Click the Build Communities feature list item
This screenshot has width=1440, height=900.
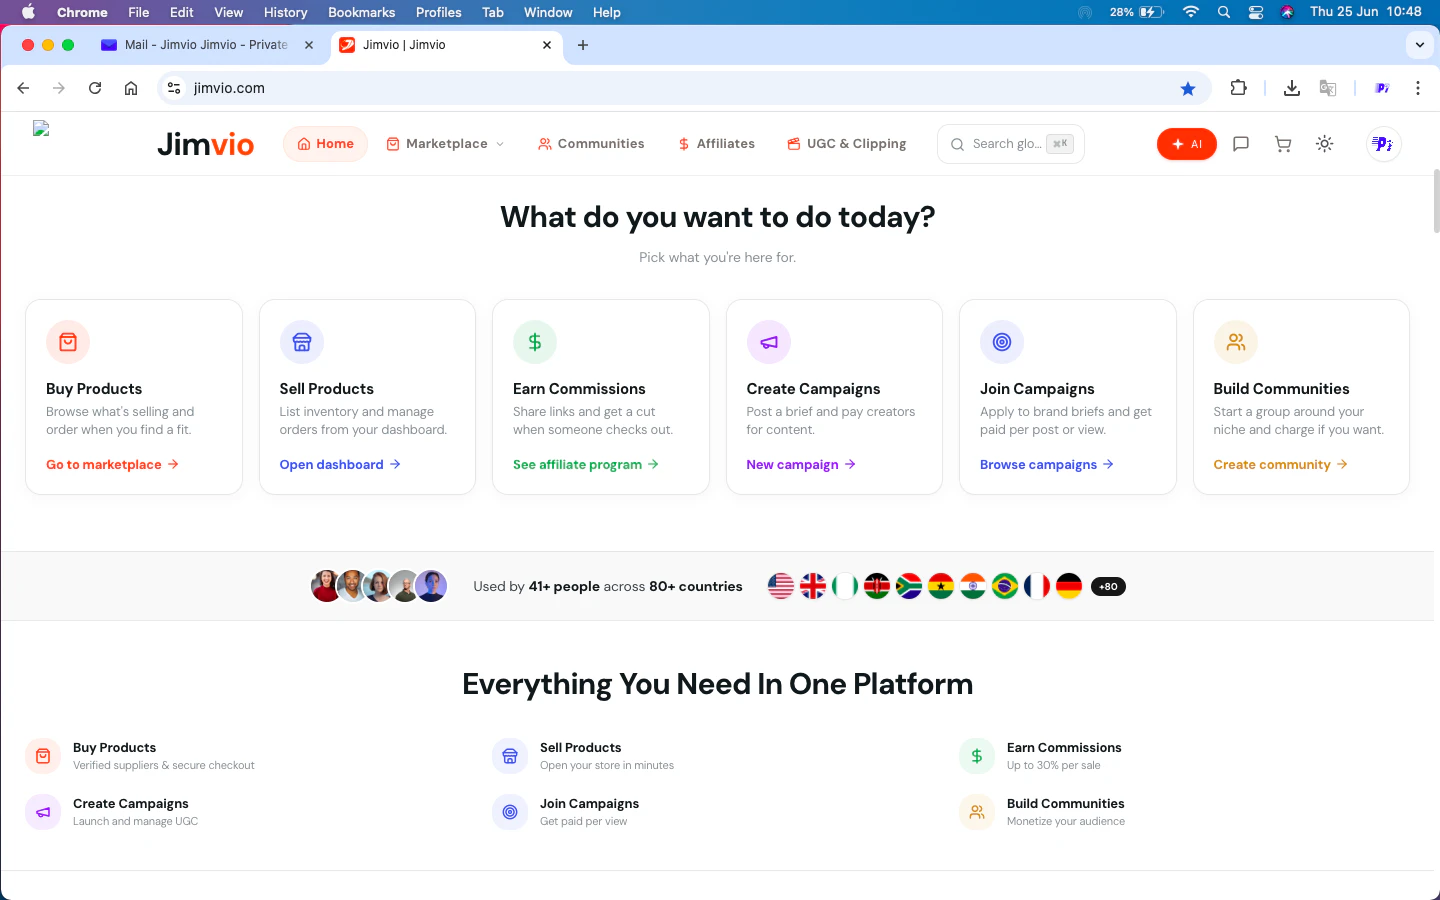click(x=1042, y=812)
